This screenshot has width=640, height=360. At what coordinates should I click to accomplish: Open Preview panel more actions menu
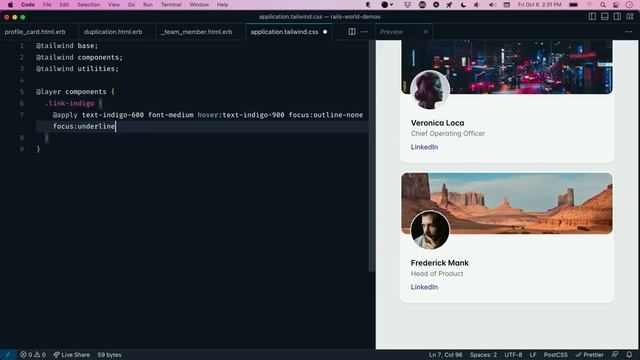[629, 32]
